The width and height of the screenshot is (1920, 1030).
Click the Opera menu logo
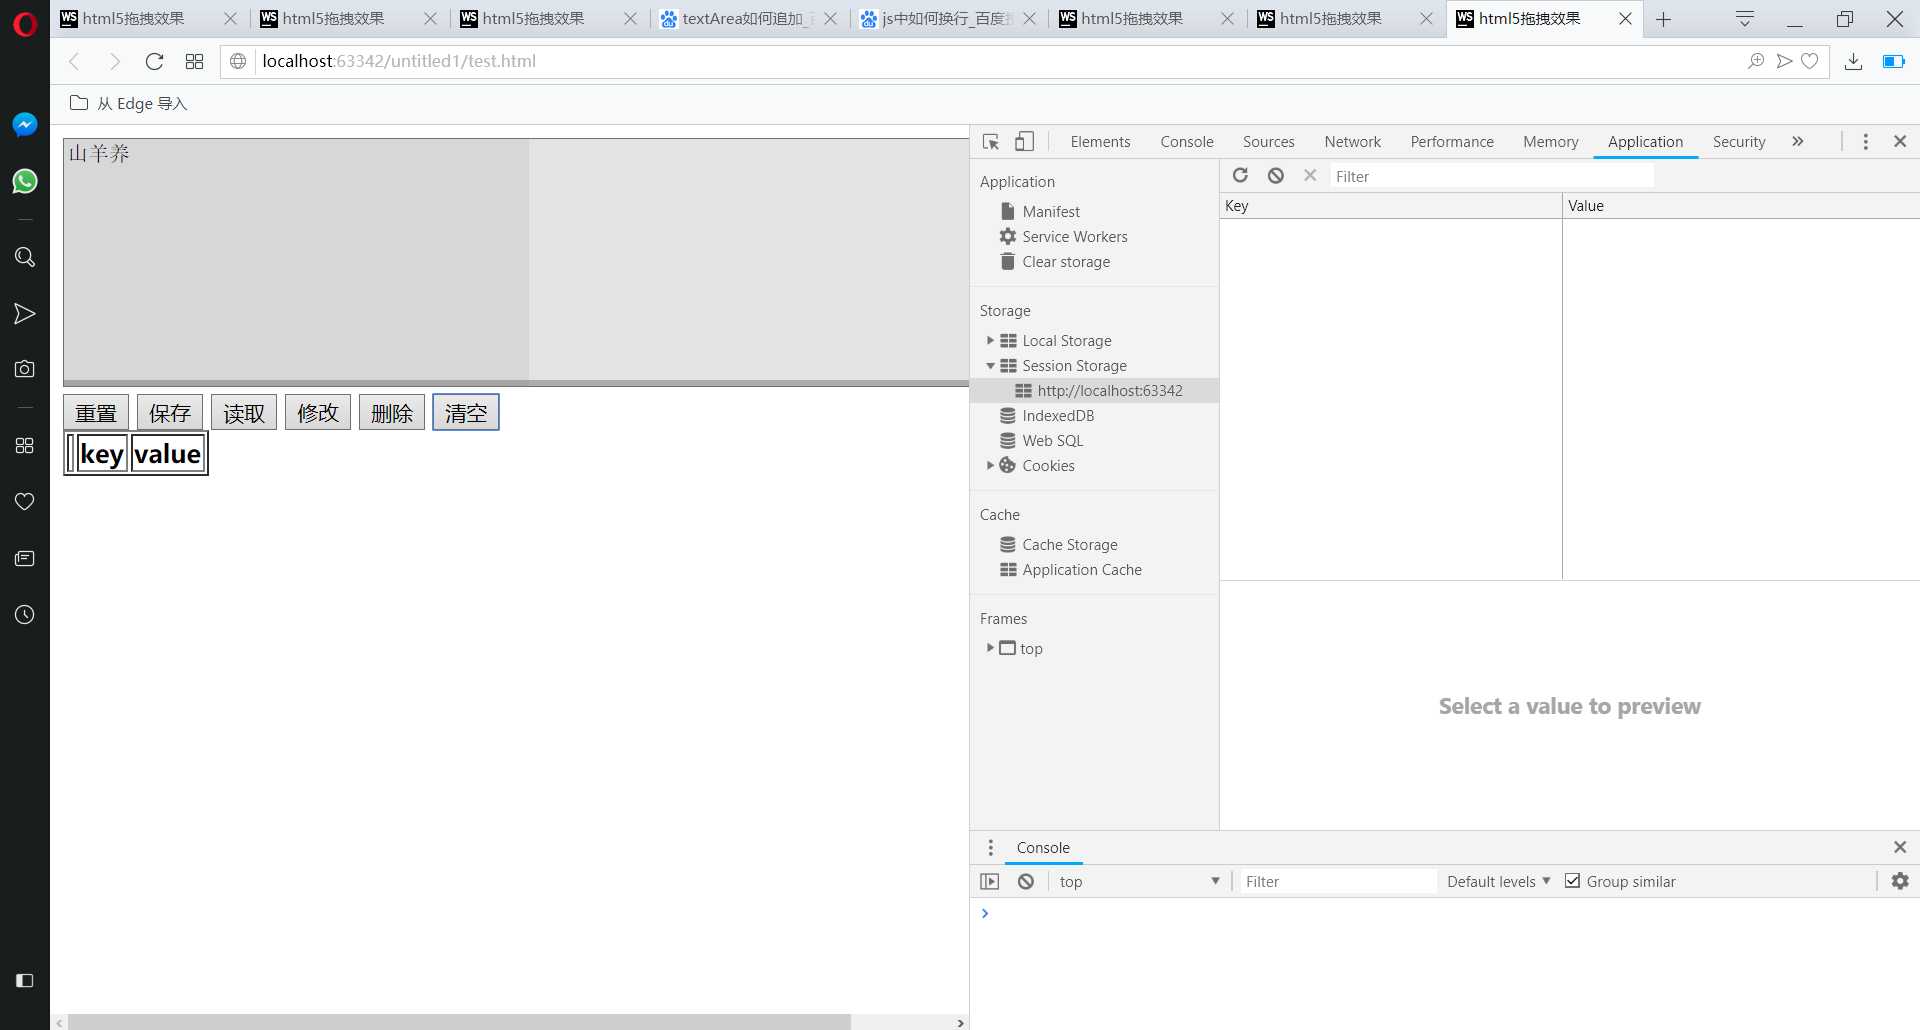point(25,23)
